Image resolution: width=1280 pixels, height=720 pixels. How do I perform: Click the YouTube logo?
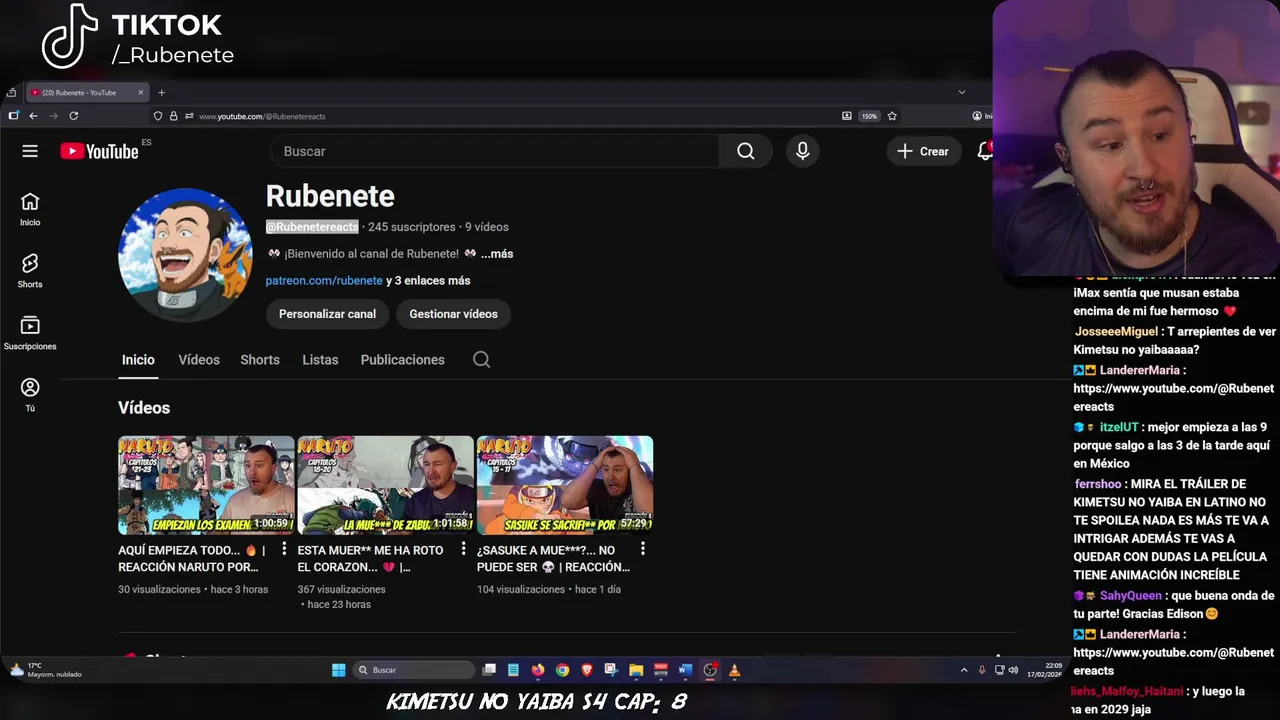point(99,151)
